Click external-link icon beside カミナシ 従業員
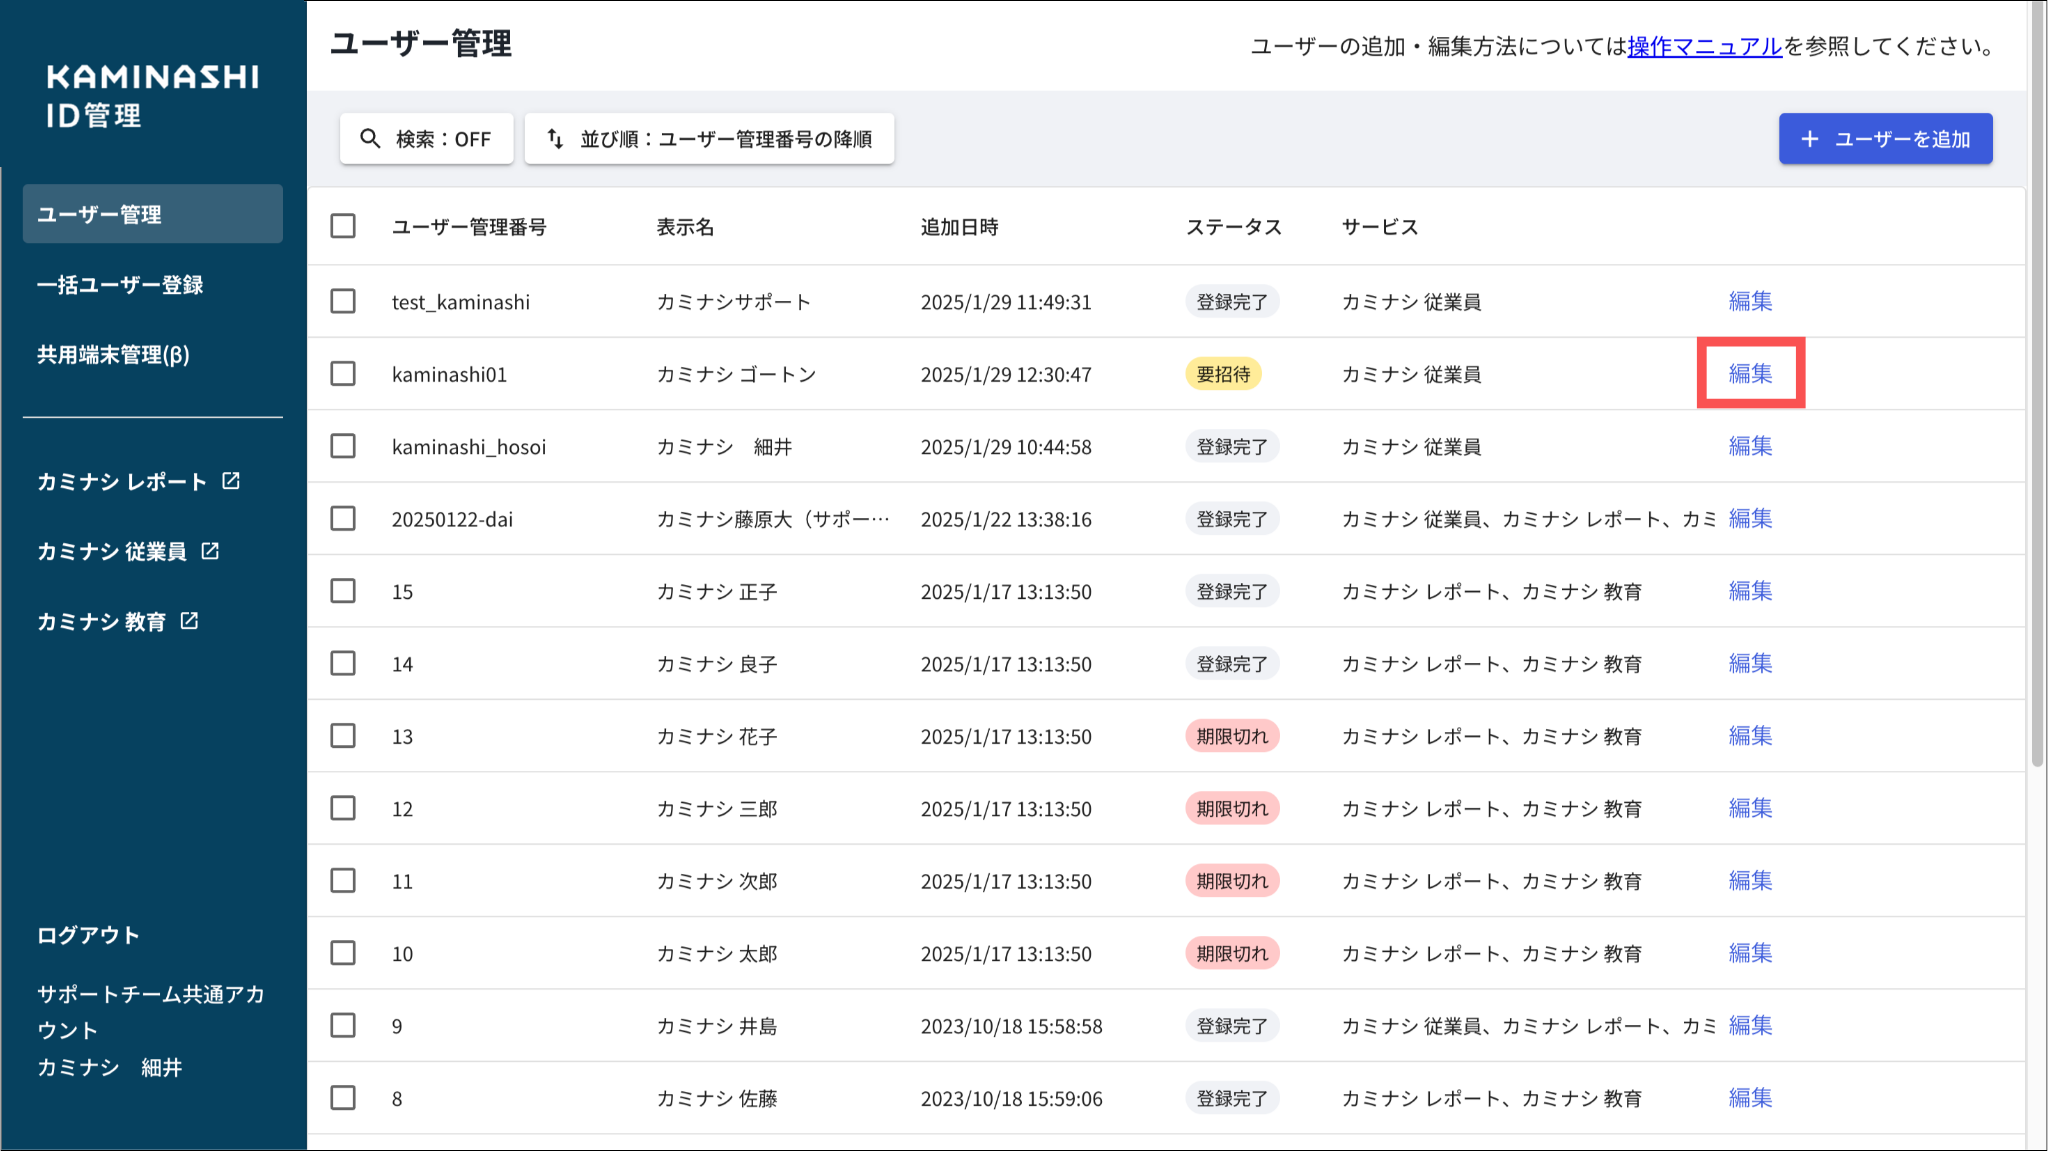Screen dimensions: 2048x1151 [210, 551]
